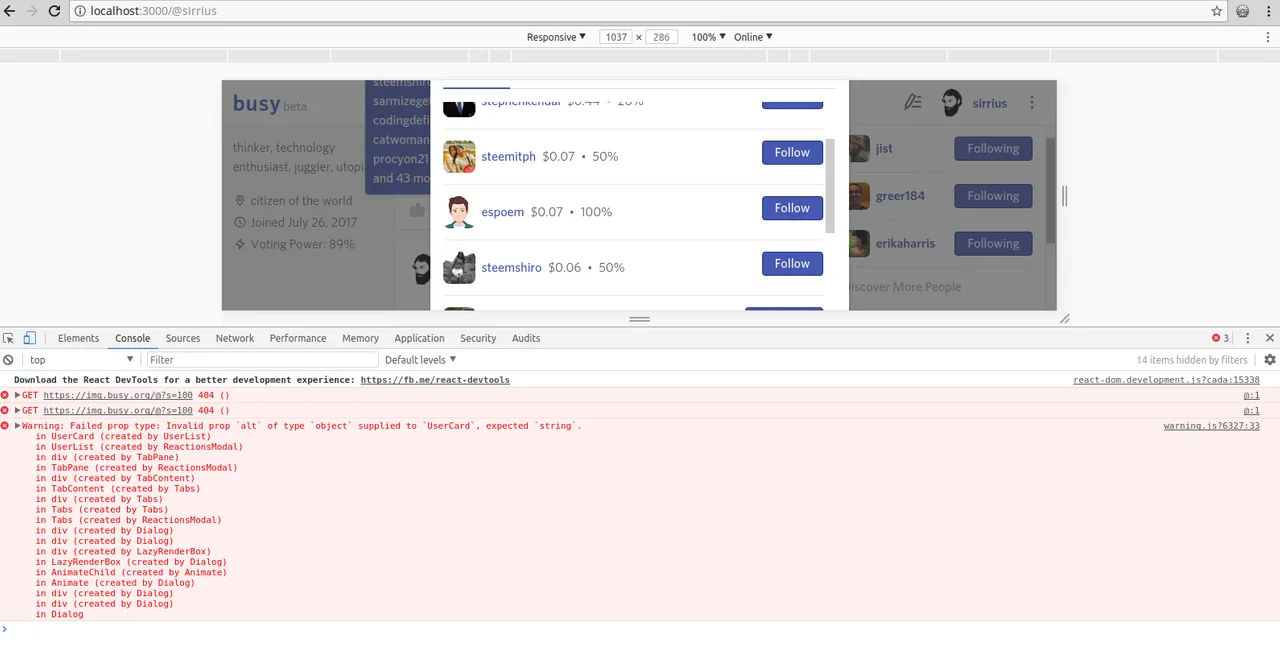This screenshot has width=1280, height=647.
Task: Open the Default levels dropdown
Action: (420, 360)
